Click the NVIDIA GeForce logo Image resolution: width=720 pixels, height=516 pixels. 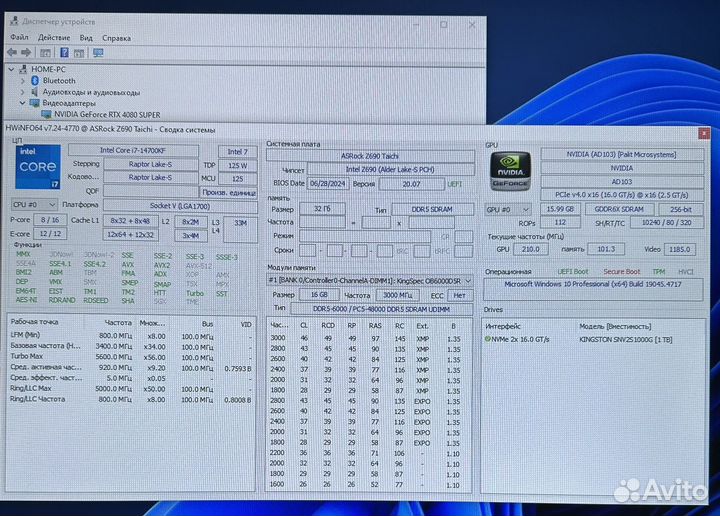click(x=510, y=172)
